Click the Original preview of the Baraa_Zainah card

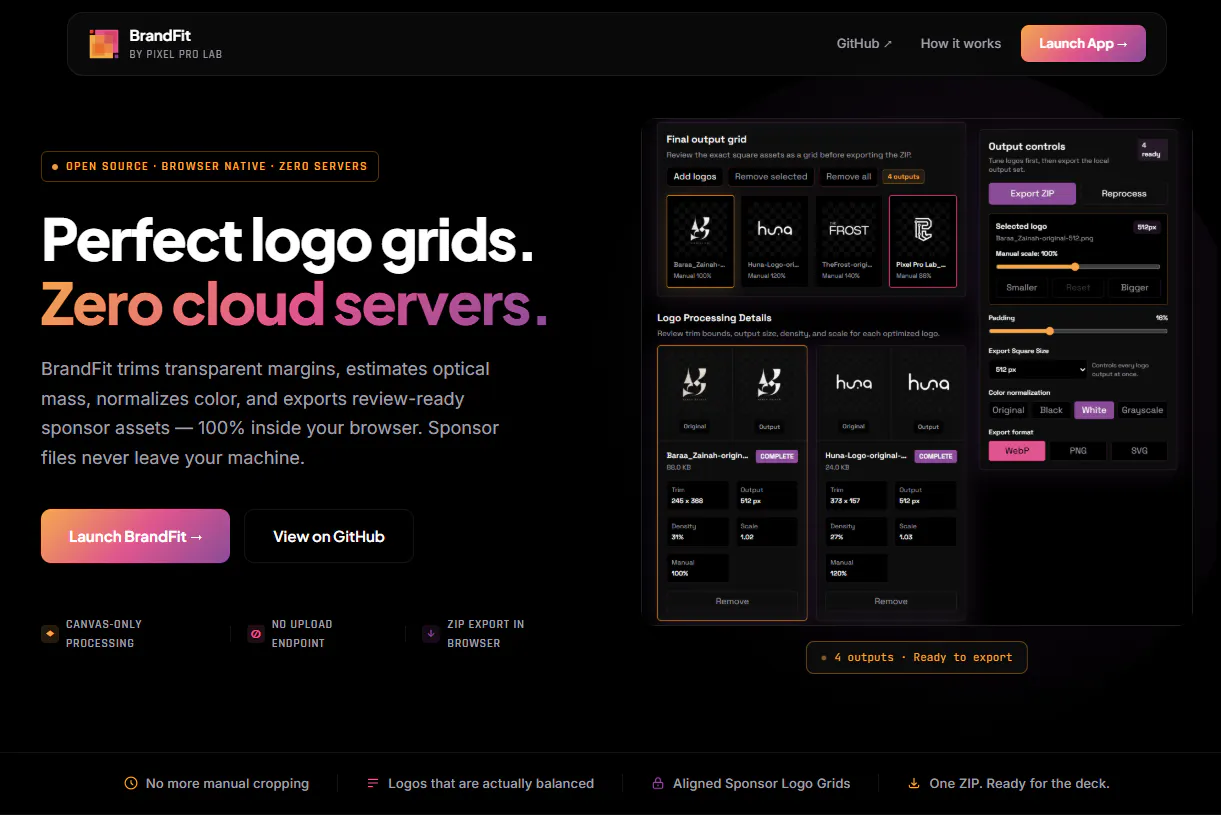(x=695, y=392)
